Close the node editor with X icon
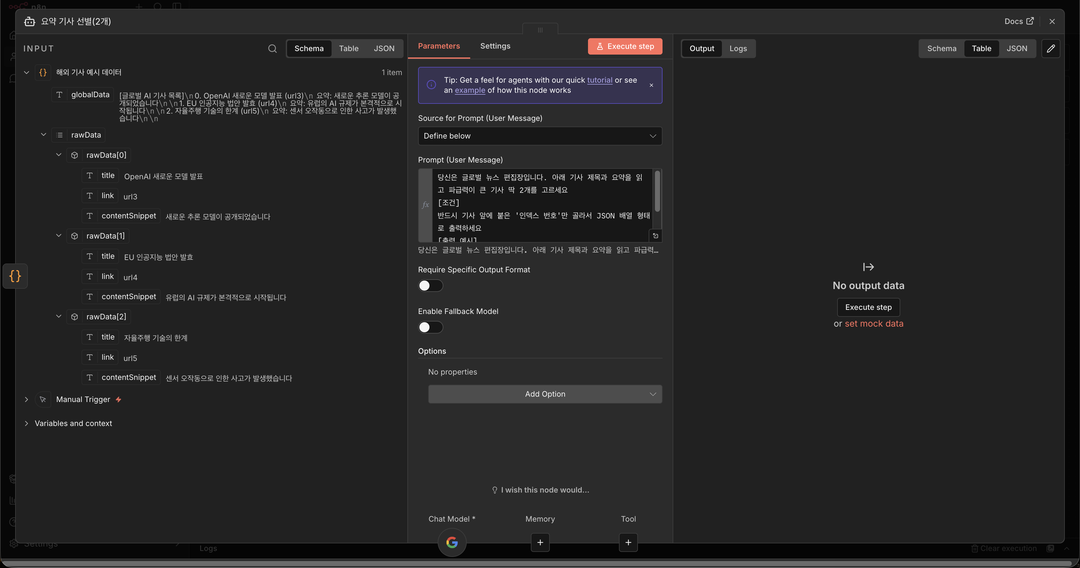Image resolution: width=1080 pixels, height=568 pixels. [x=1051, y=21]
